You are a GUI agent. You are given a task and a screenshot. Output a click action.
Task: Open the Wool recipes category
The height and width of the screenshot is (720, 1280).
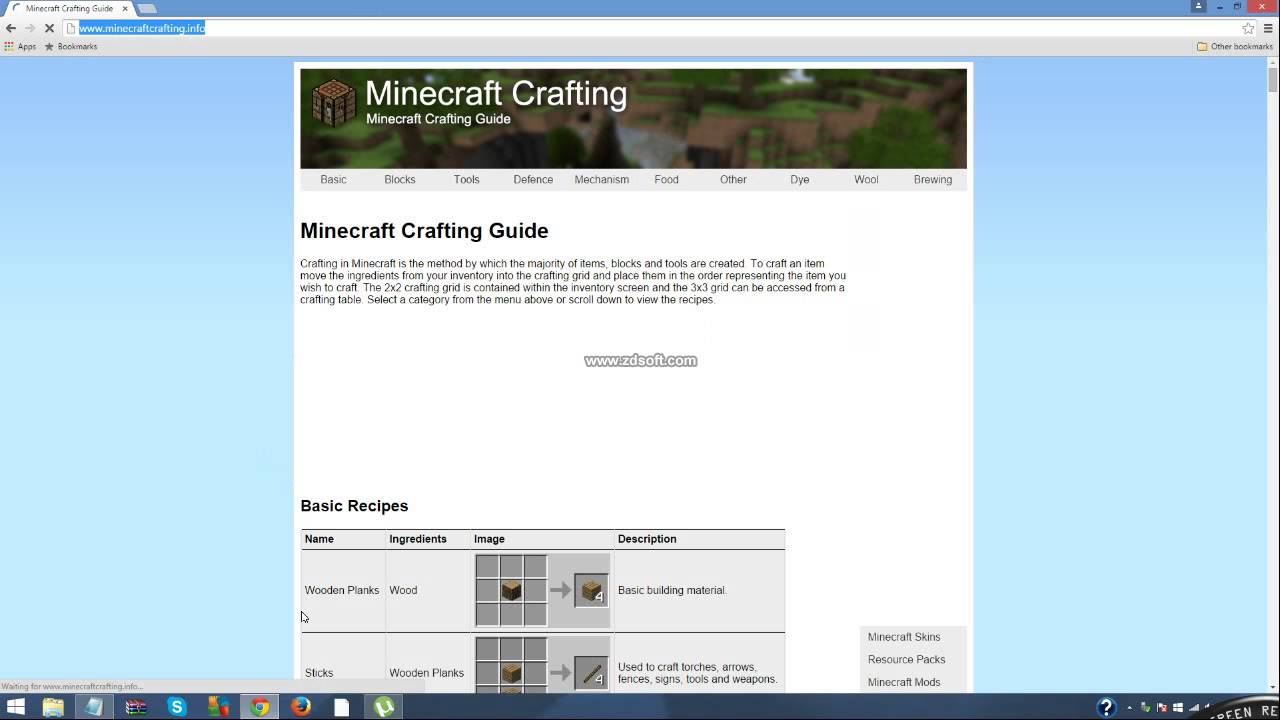click(x=866, y=179)
